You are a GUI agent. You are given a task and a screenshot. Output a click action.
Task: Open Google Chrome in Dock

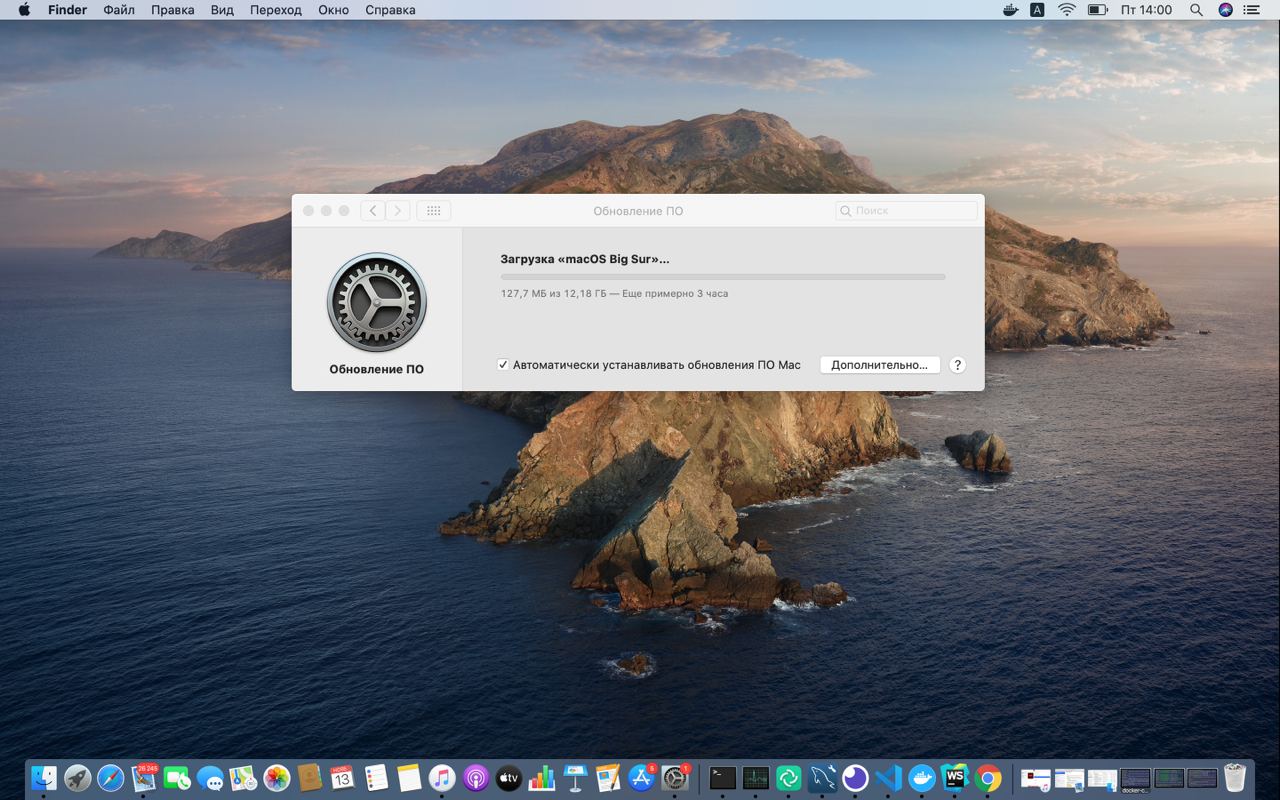pos(987,778)
